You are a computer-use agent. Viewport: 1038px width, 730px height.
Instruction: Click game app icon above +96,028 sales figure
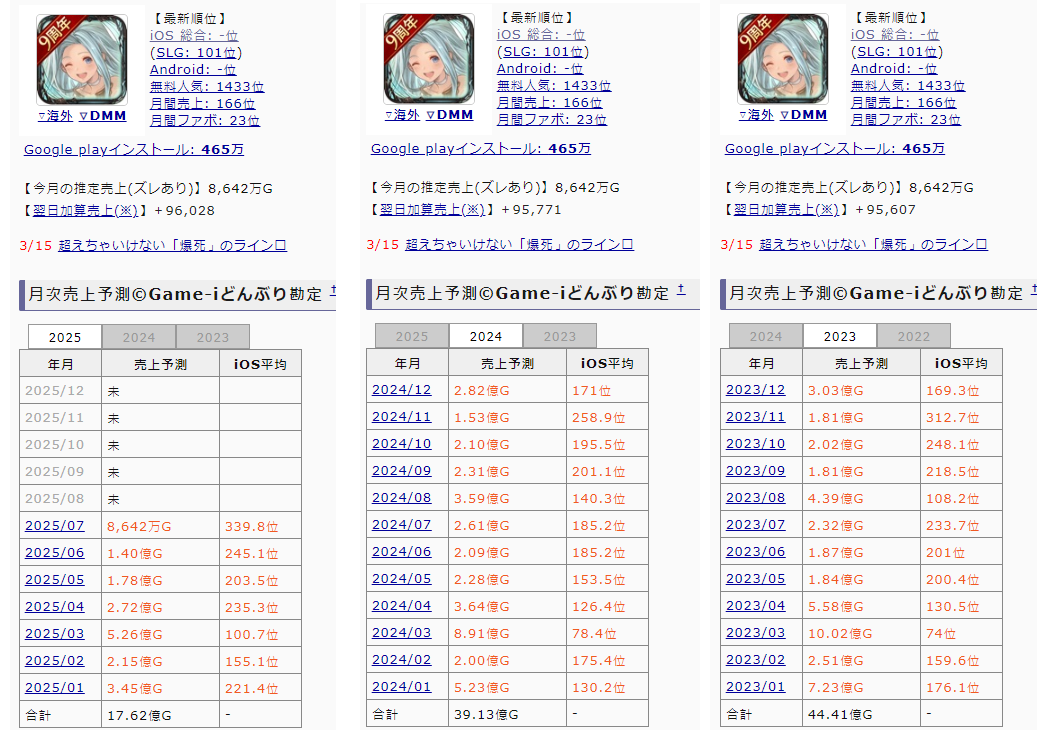point(82,60)
